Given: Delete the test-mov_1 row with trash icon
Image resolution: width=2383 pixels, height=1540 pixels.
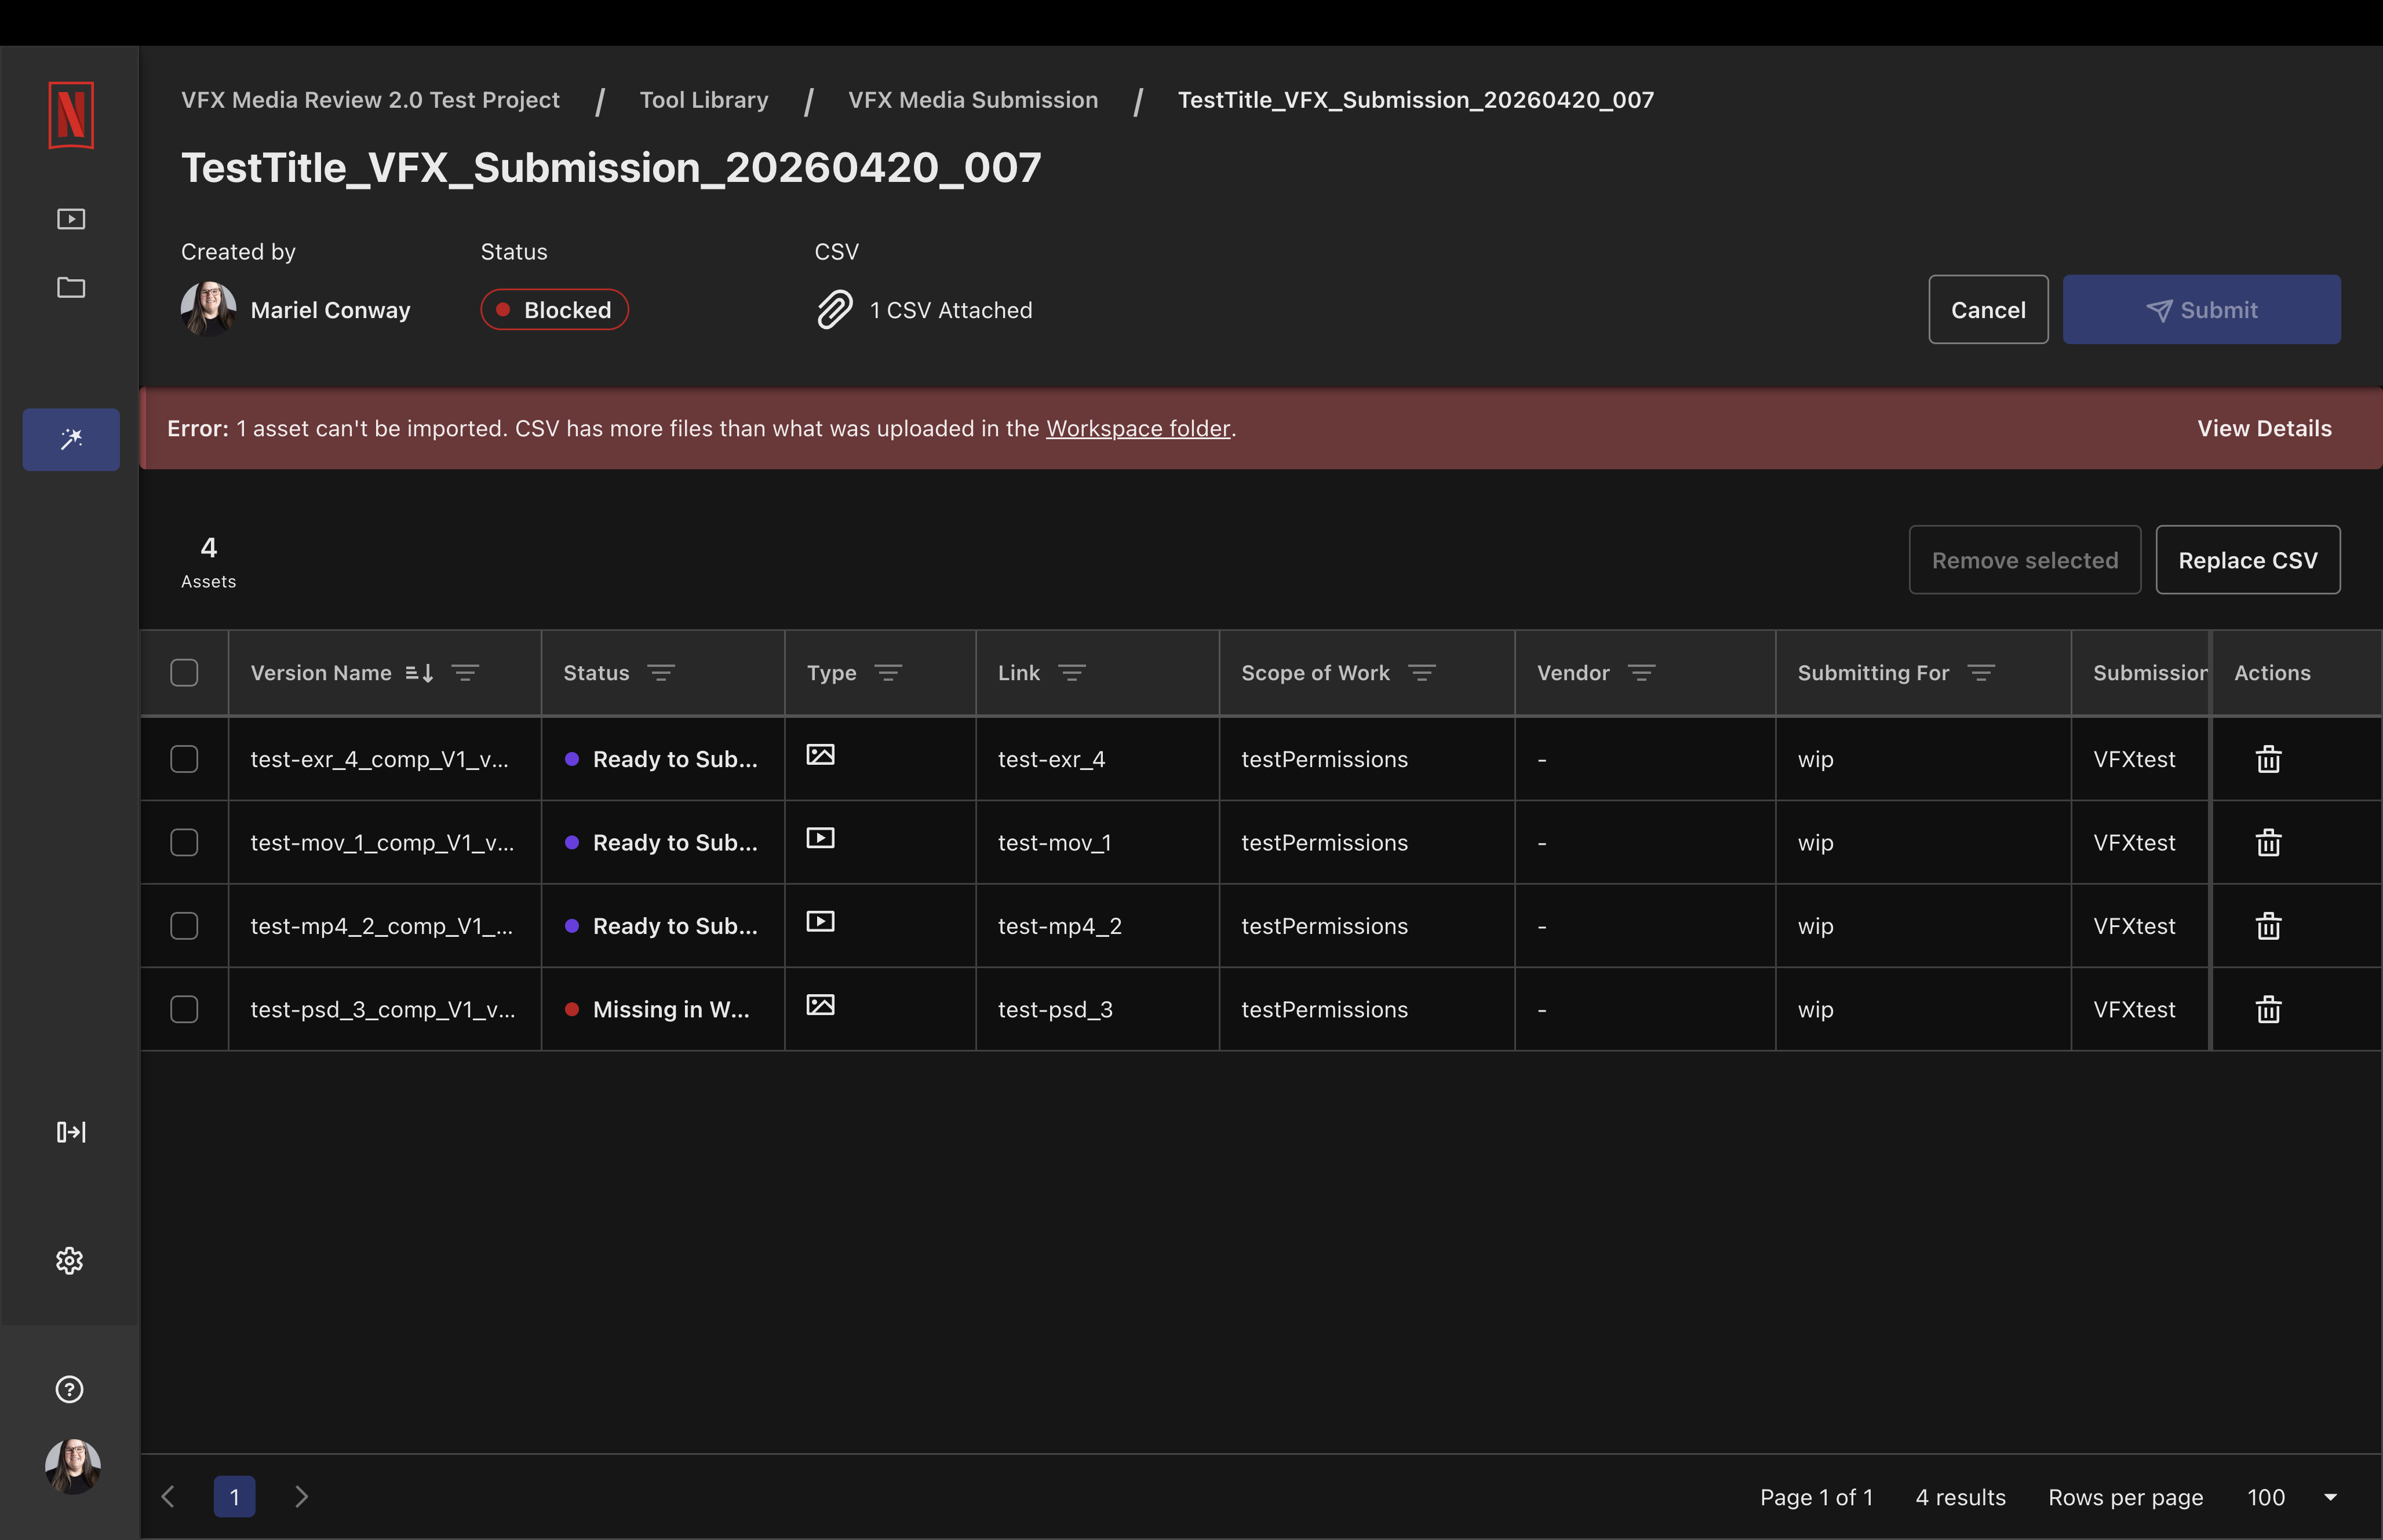Looking at the screenshot, I should [2268, 842].
